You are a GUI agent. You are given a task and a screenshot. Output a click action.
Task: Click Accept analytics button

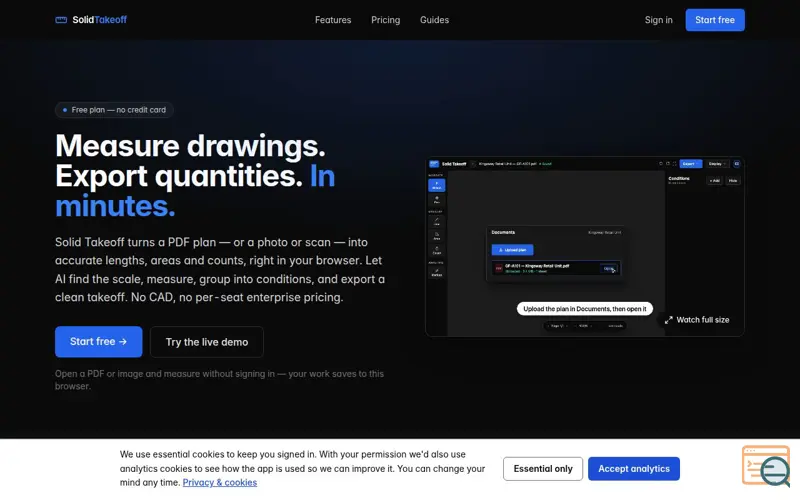pos(634,468)
